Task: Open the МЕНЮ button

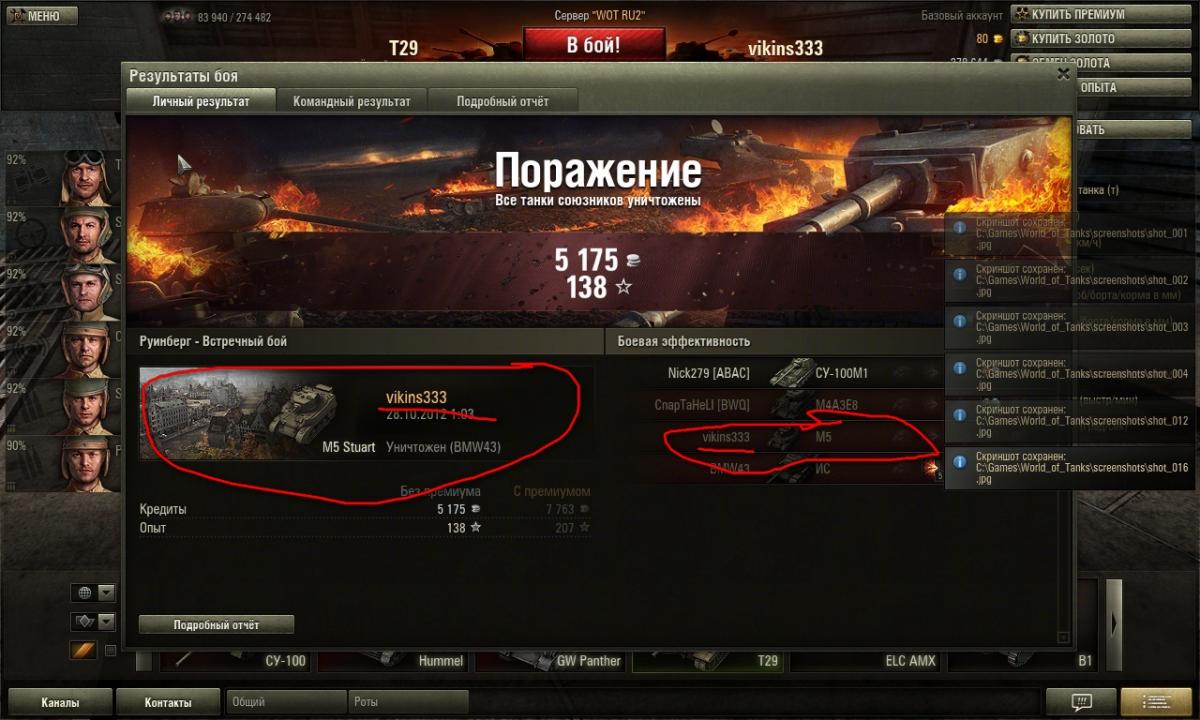Action: tap(37, 16)
